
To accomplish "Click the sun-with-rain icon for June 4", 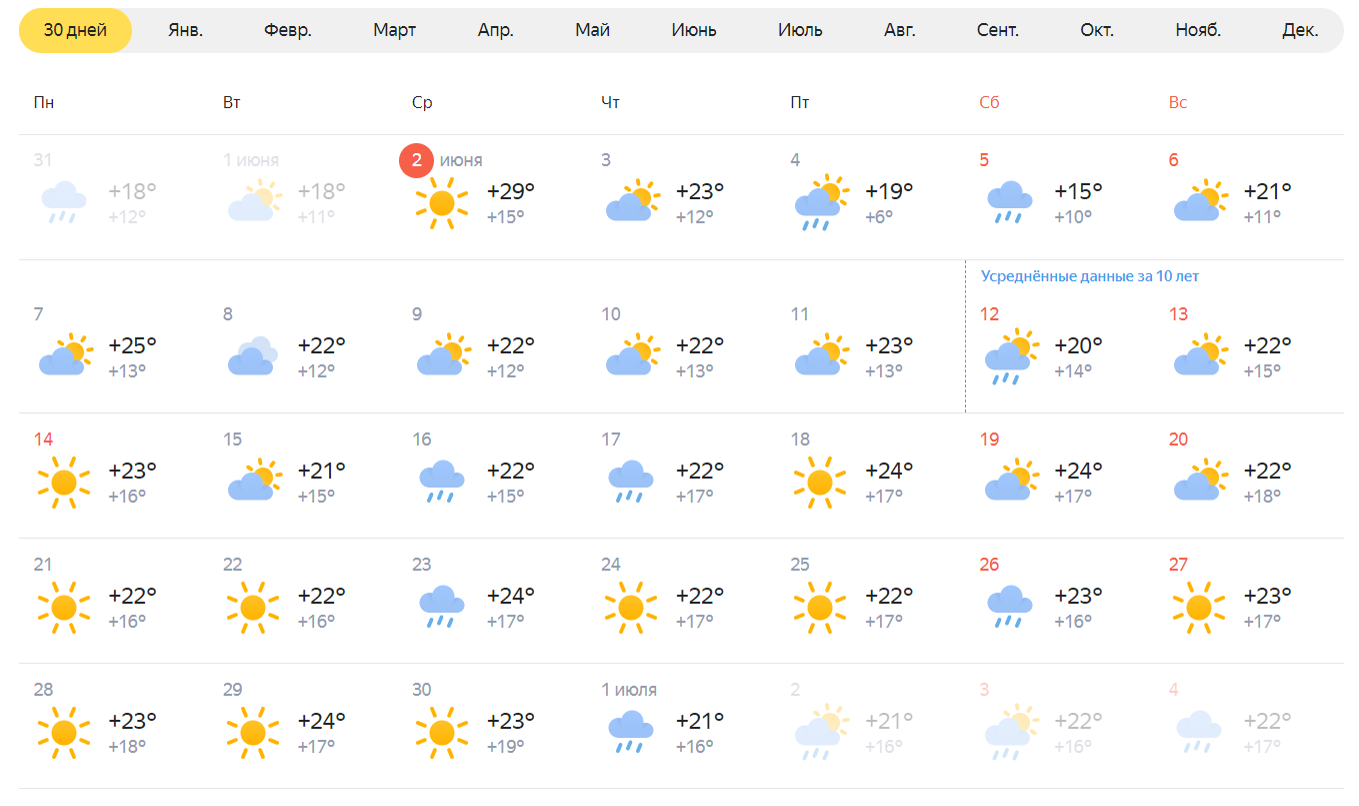I will point(820,203).
